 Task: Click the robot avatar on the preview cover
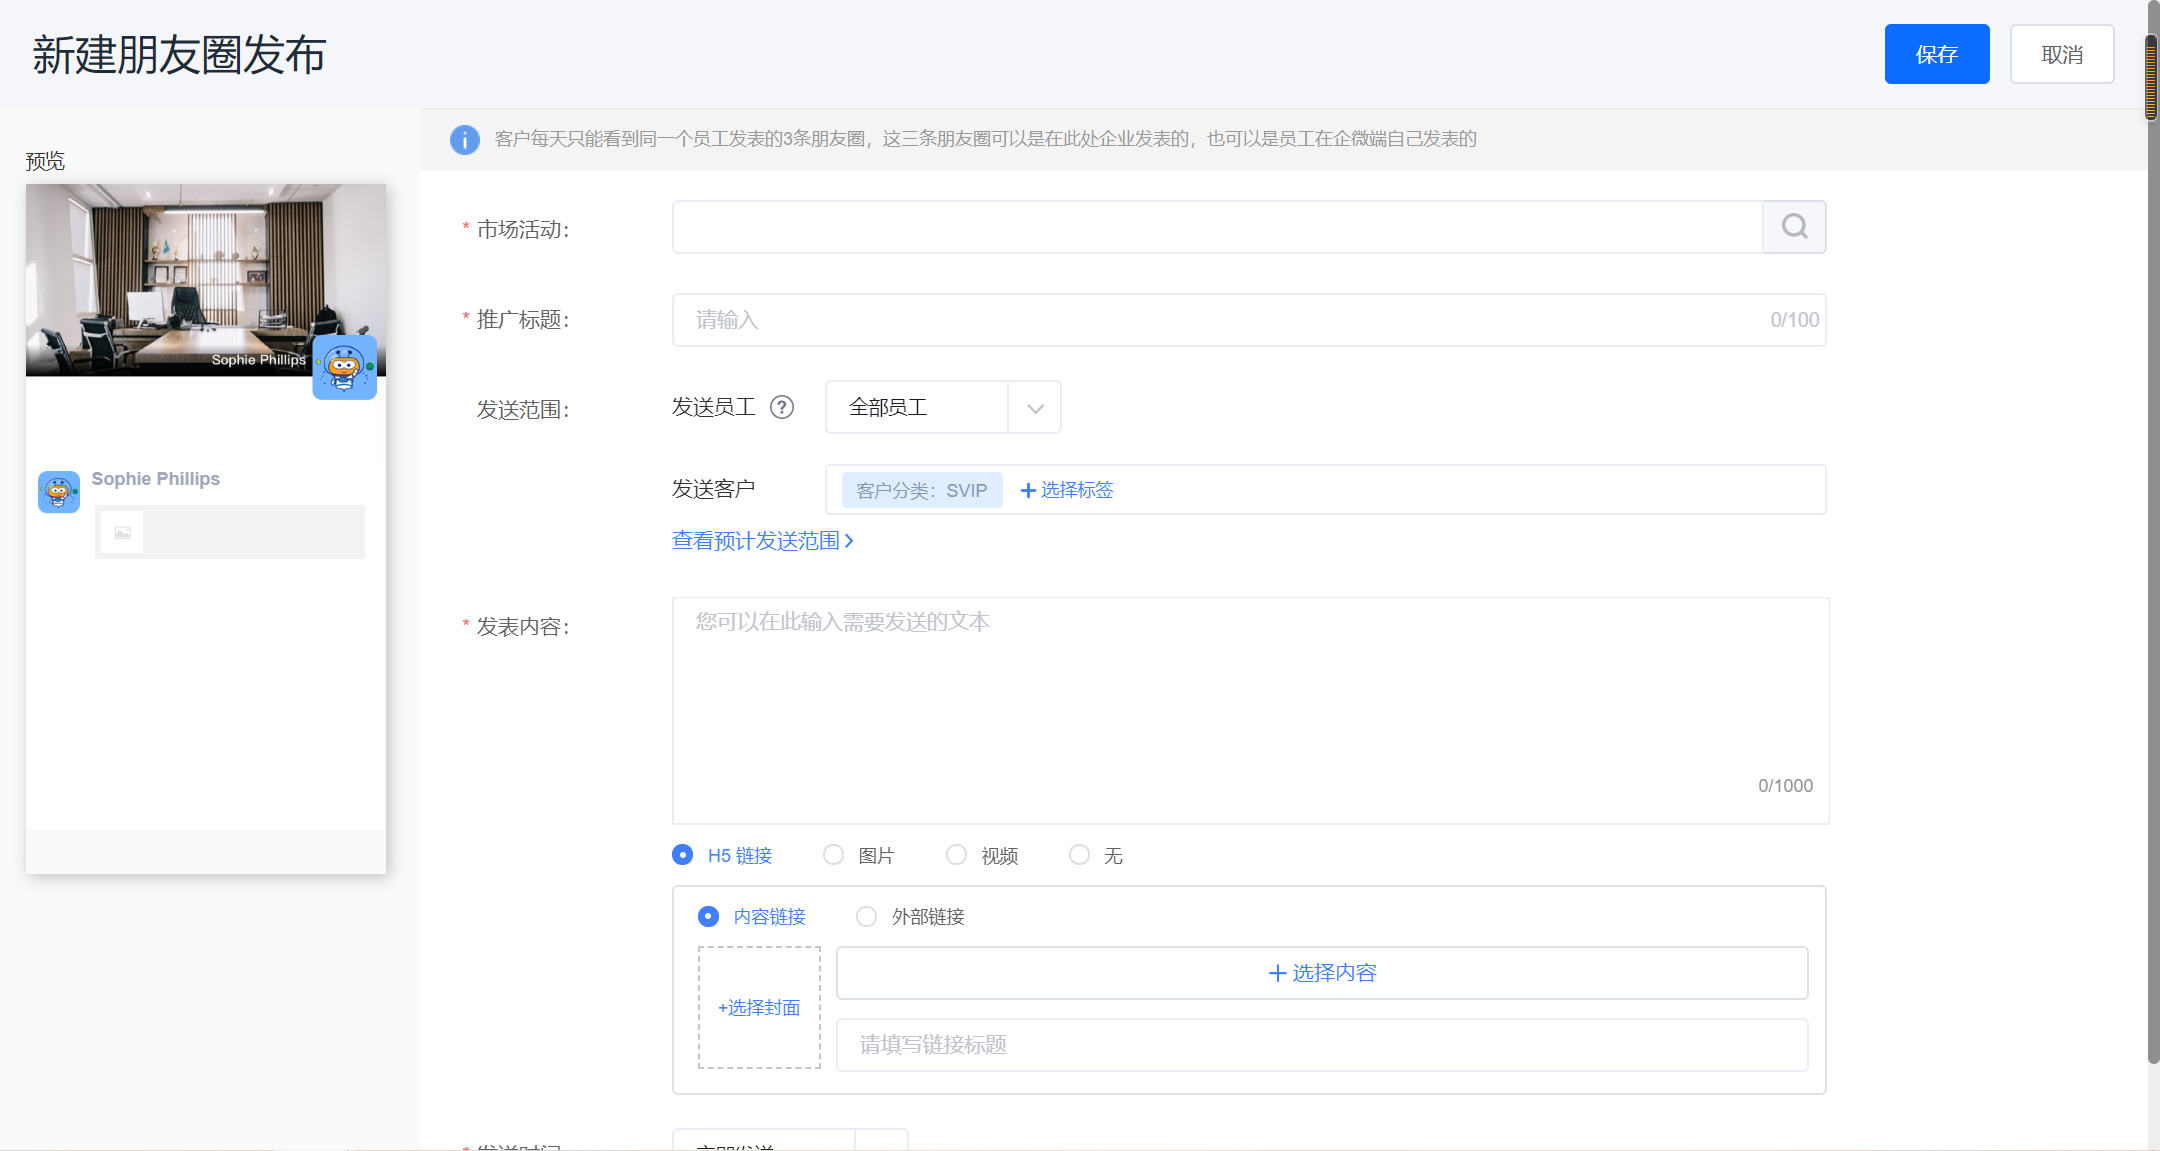click(x=345, y=367)
